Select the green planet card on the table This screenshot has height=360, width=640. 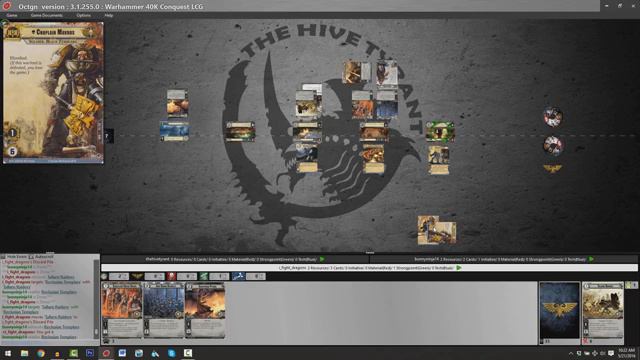pos(440,131)
